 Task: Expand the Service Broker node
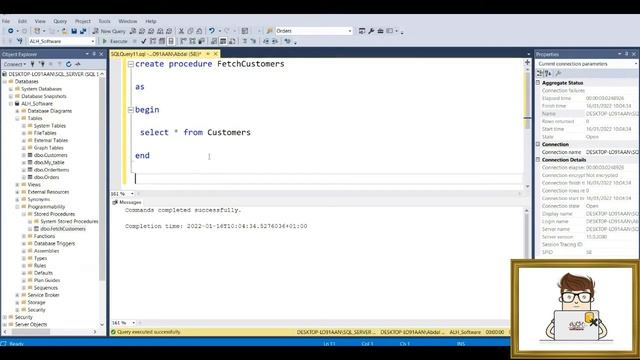(x=17, y=295)
